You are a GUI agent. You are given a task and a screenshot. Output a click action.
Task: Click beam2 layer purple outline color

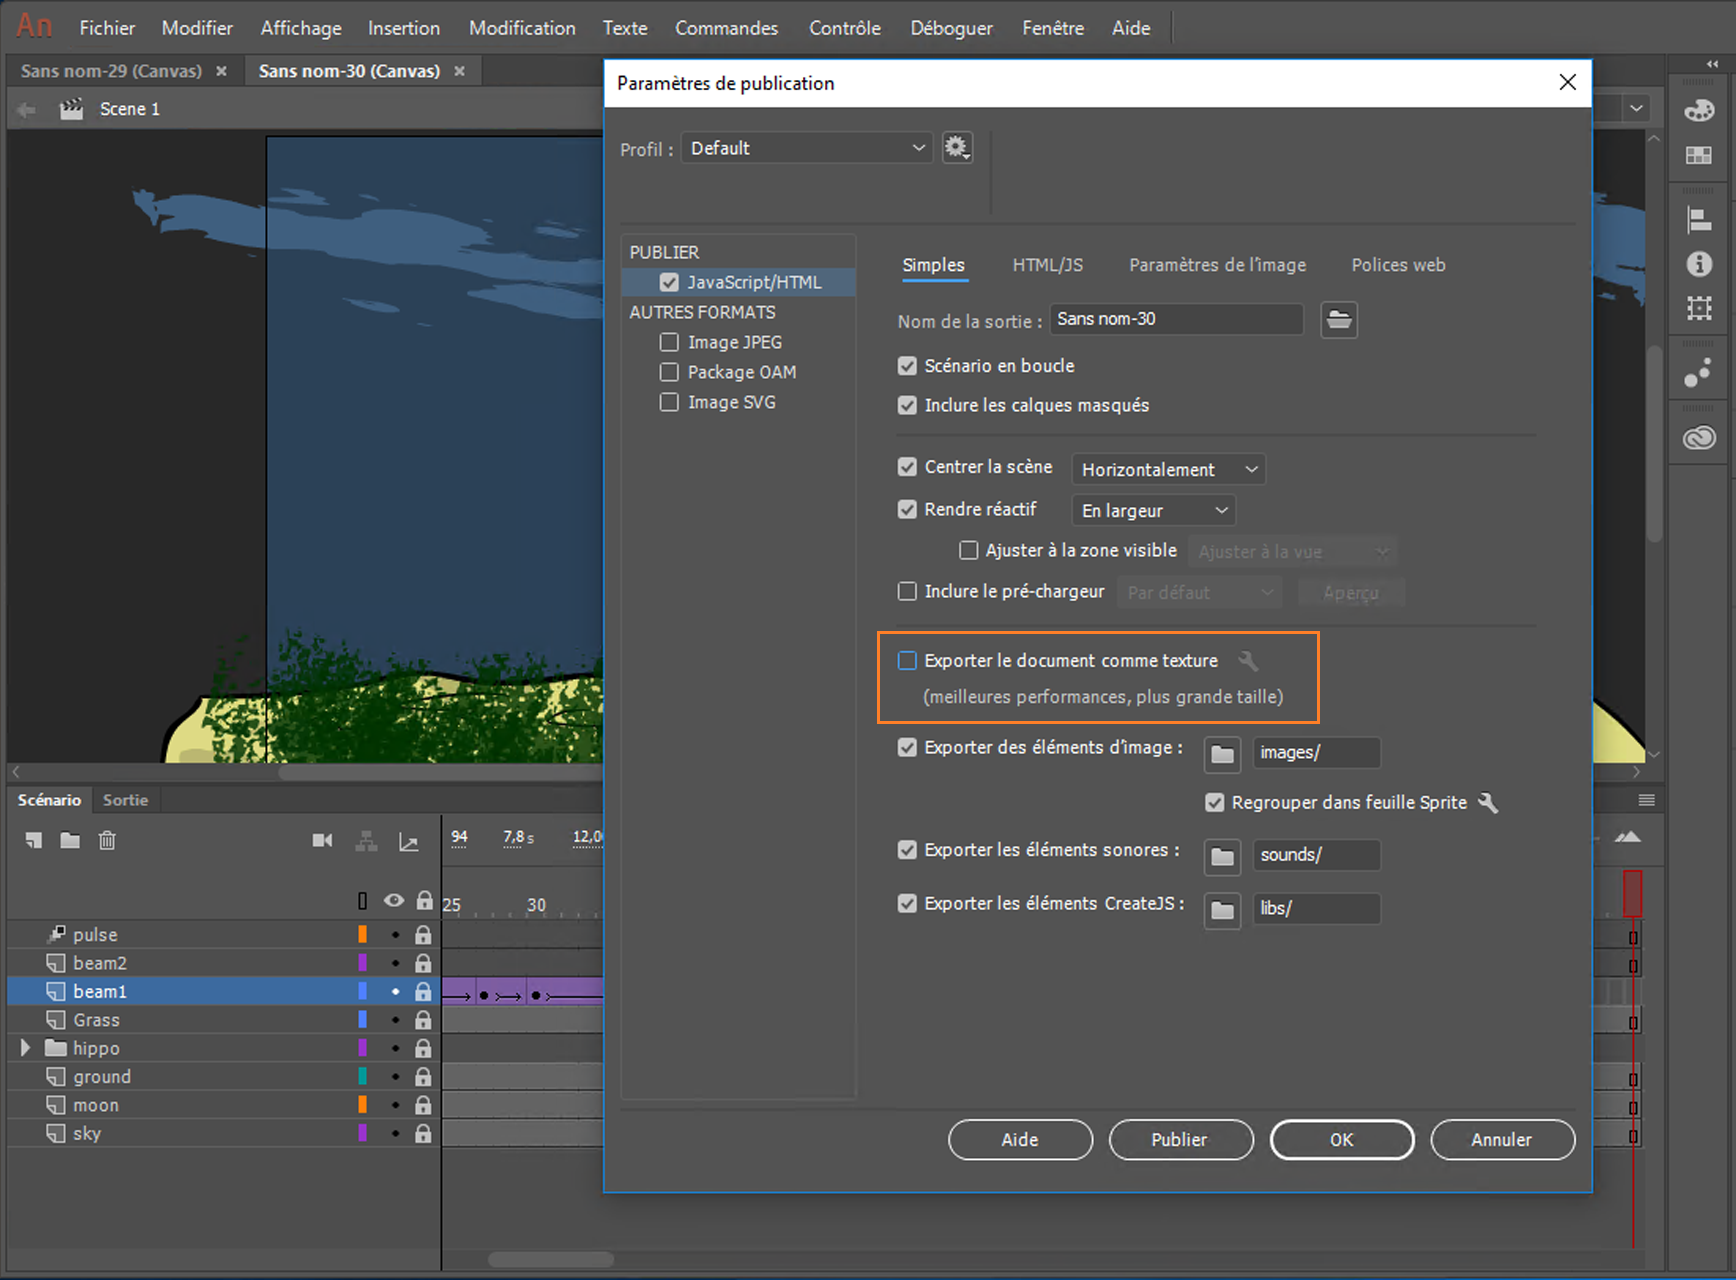point(362,963)
